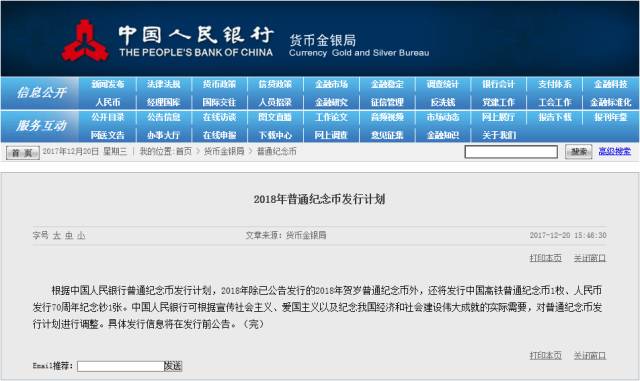Open the 新闻发布 menu item
640x381 pixels.
pyautogui.click(x=108, y=84)
